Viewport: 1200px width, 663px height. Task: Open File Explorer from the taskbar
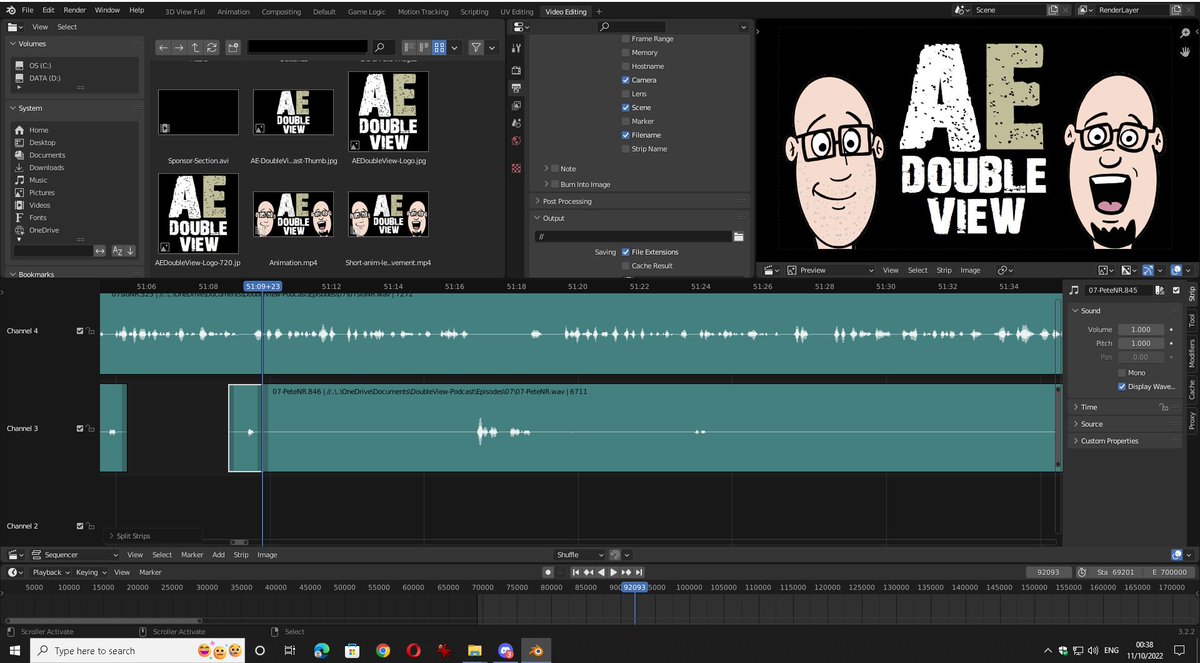click(x=476, y=650)
